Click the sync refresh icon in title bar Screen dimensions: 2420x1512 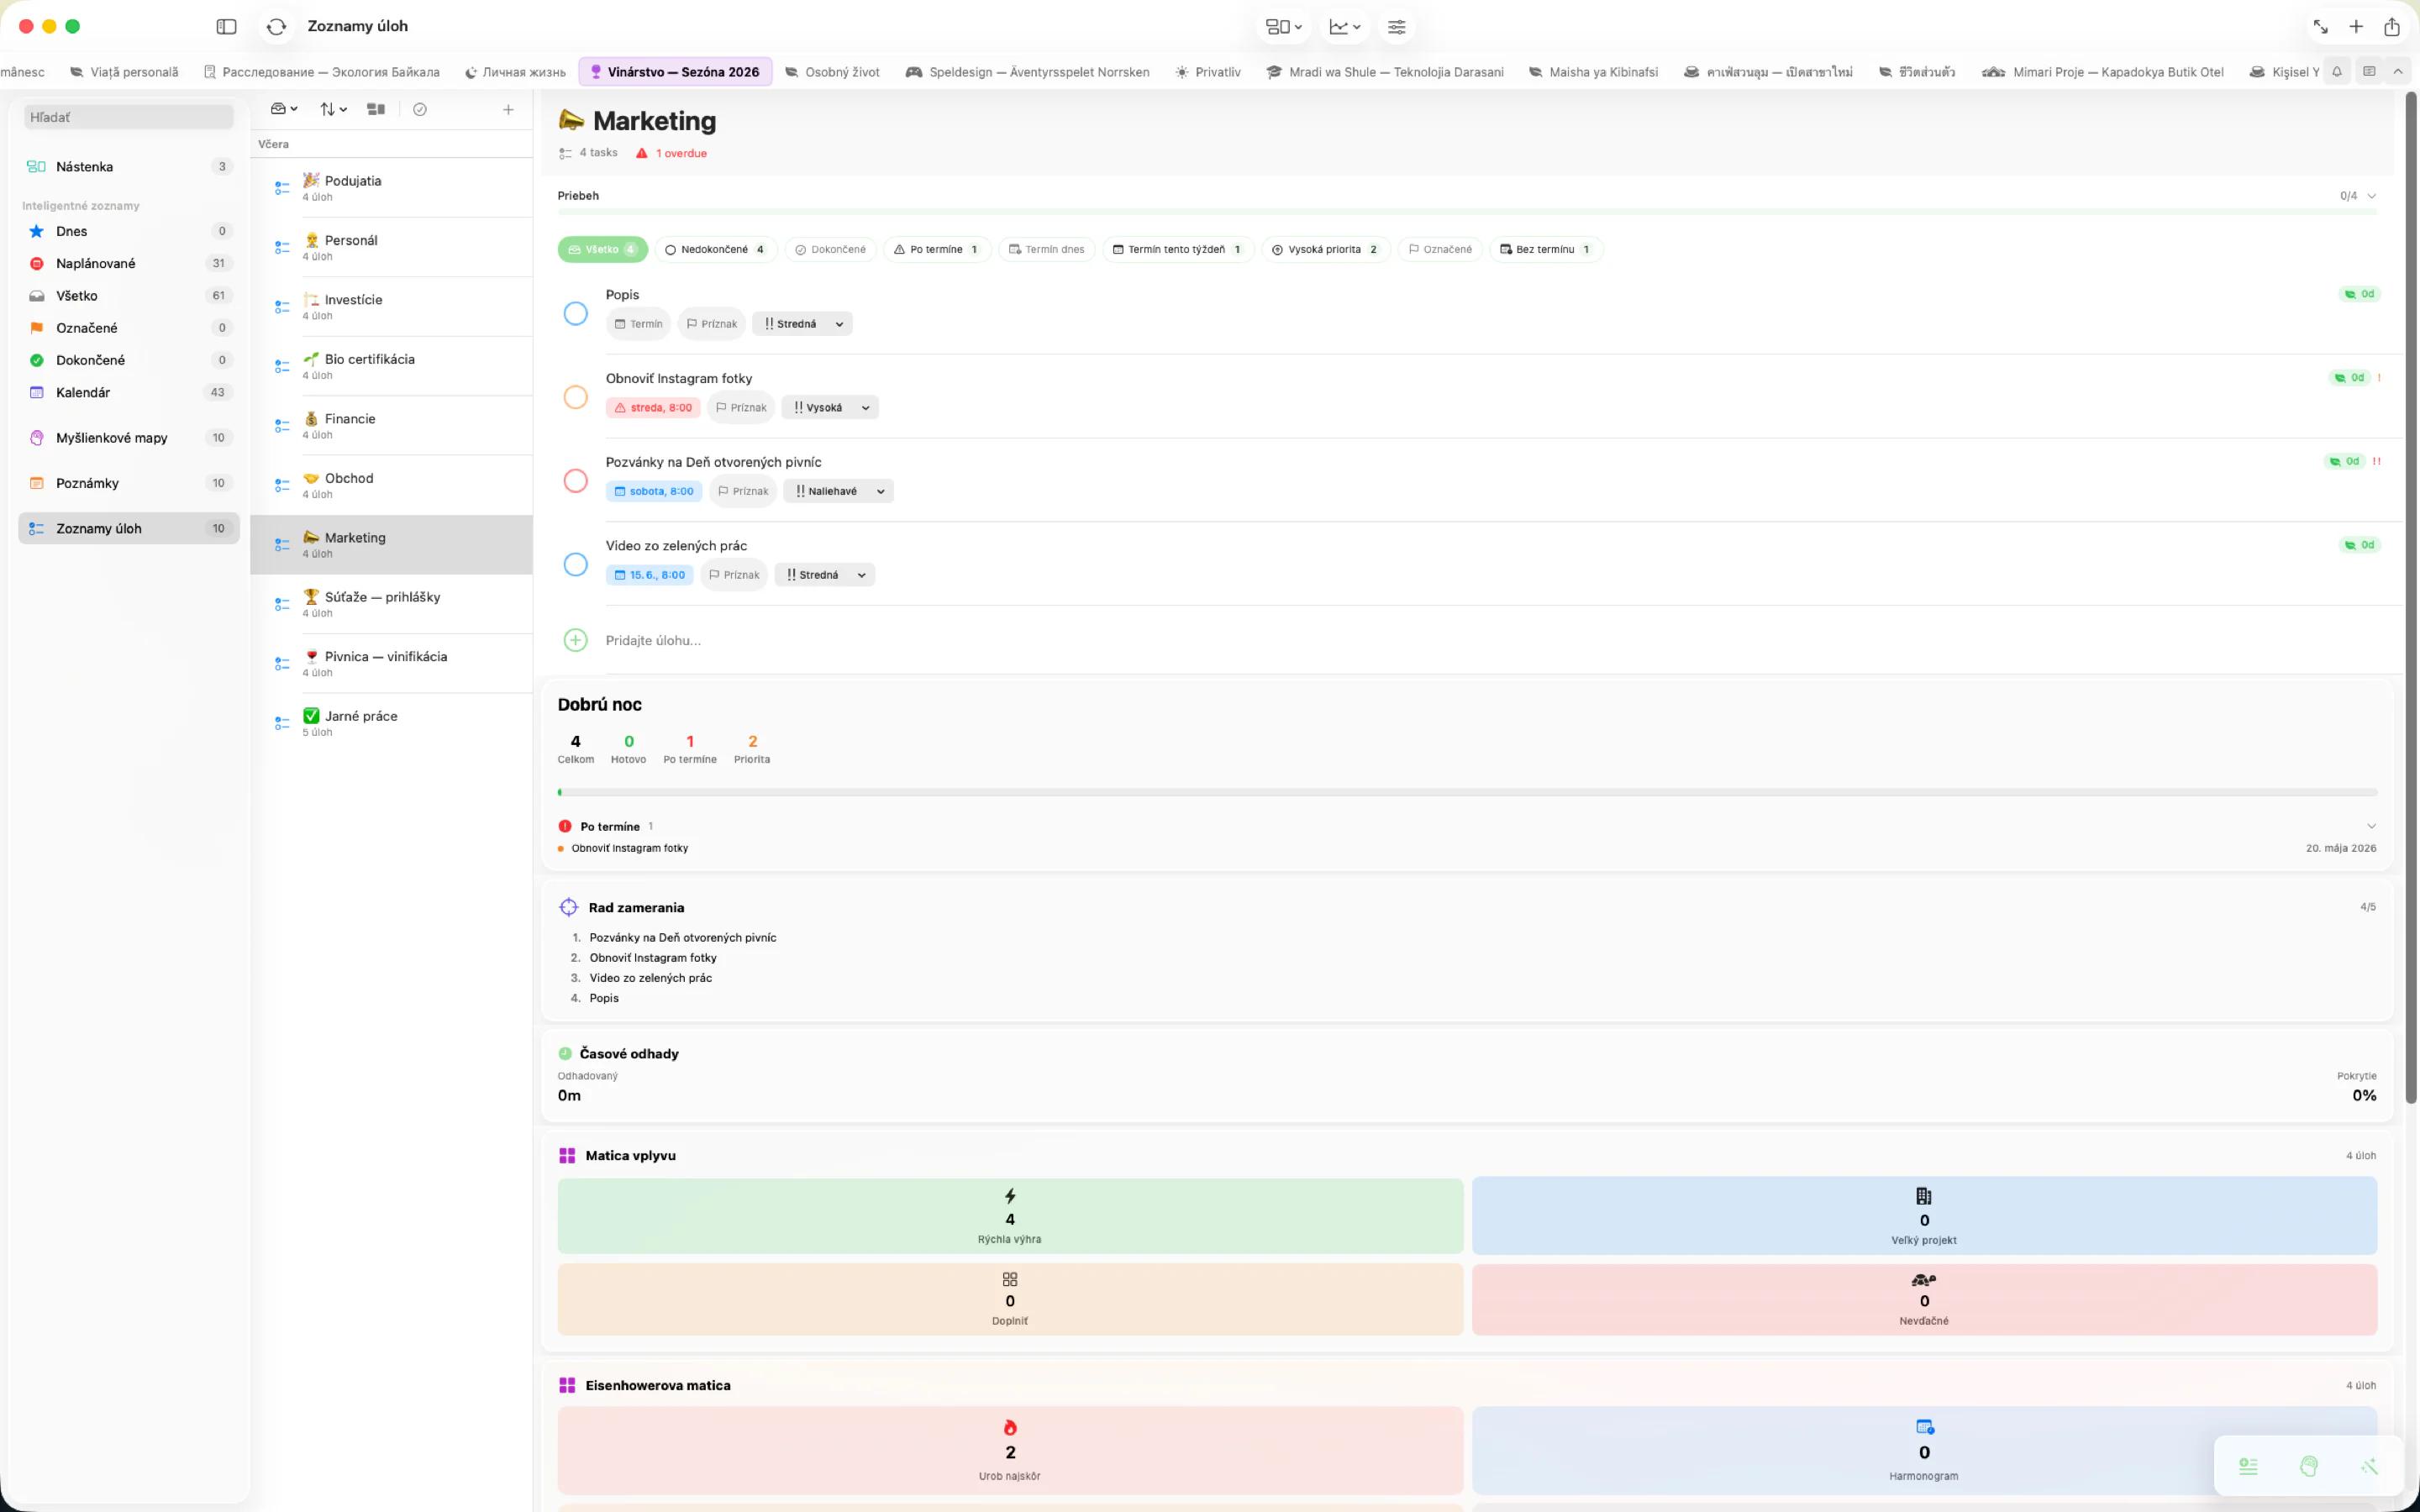coord(277,27)
